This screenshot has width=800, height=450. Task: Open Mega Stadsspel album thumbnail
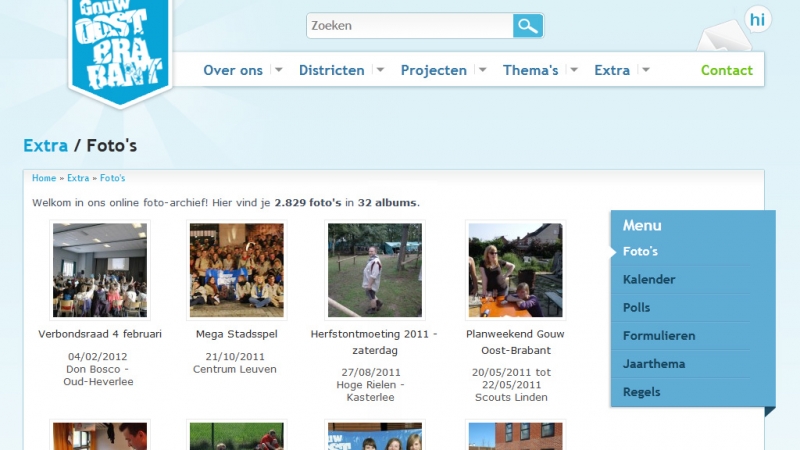[x=237, y=270]
